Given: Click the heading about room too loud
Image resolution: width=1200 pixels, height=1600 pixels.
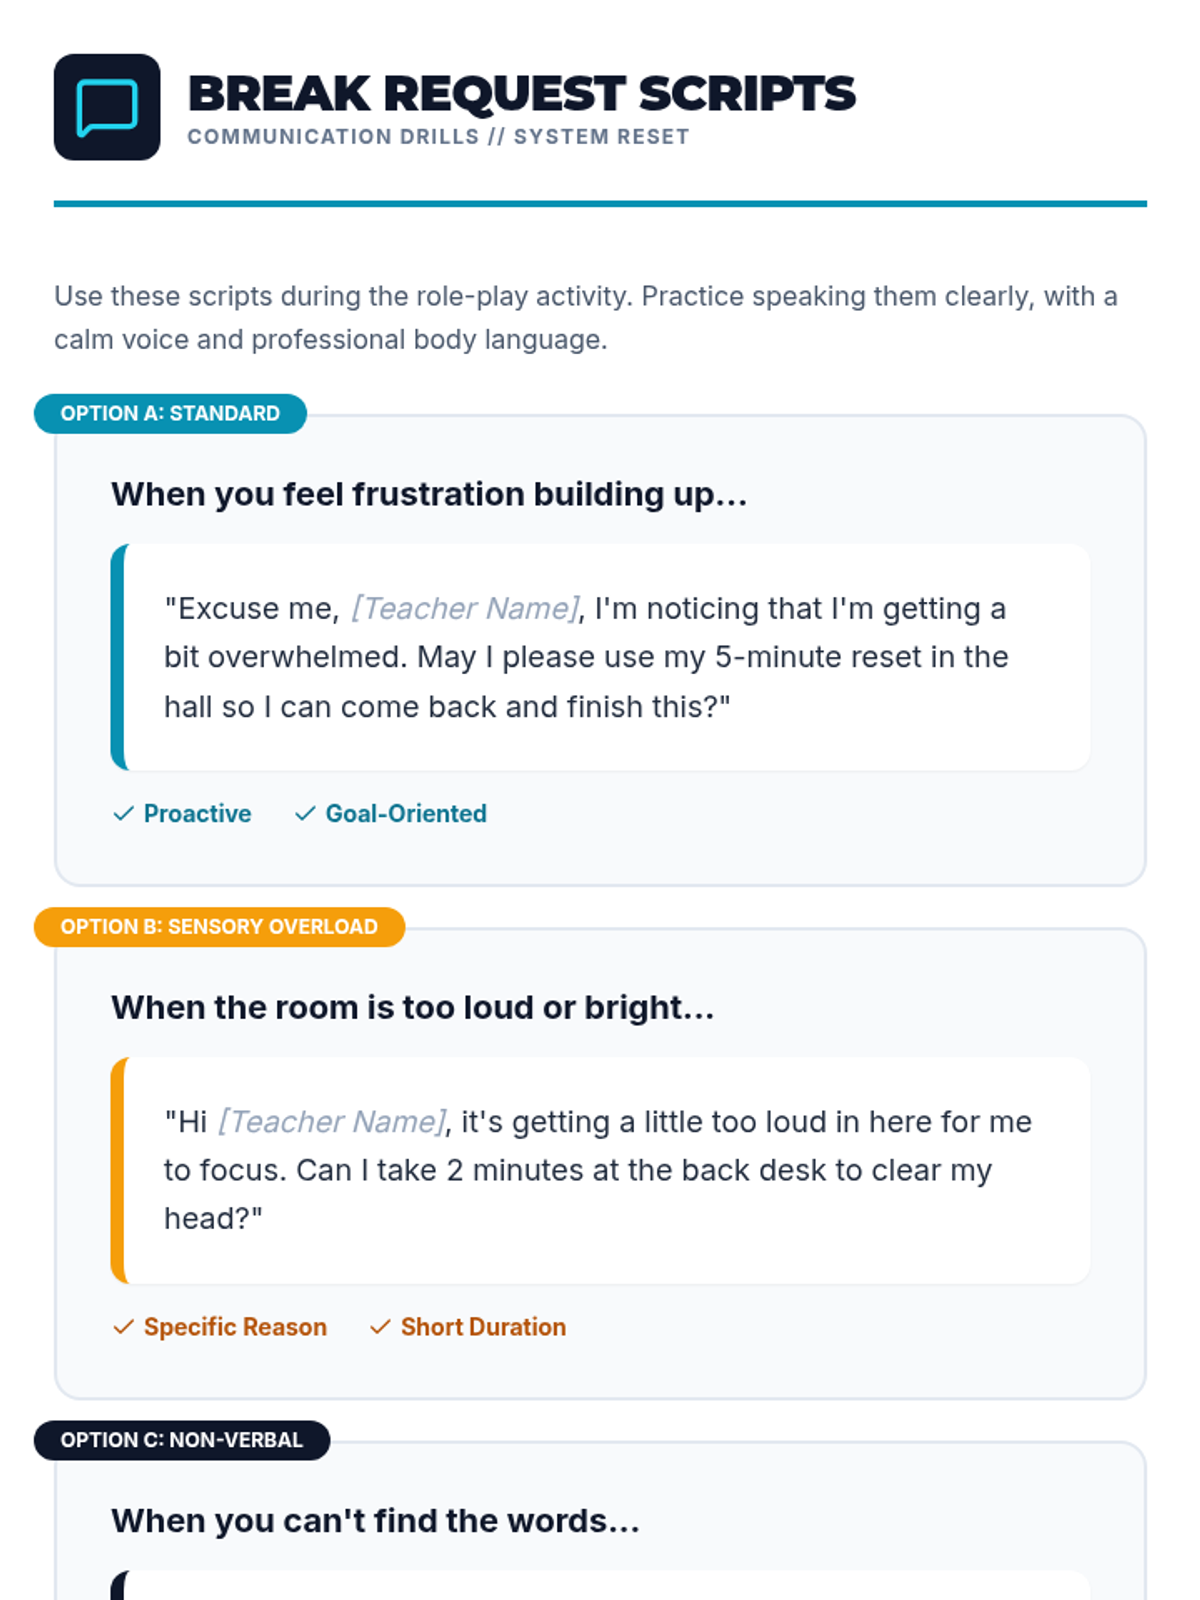Looking at the screenshot, I should click(413, 1007).
